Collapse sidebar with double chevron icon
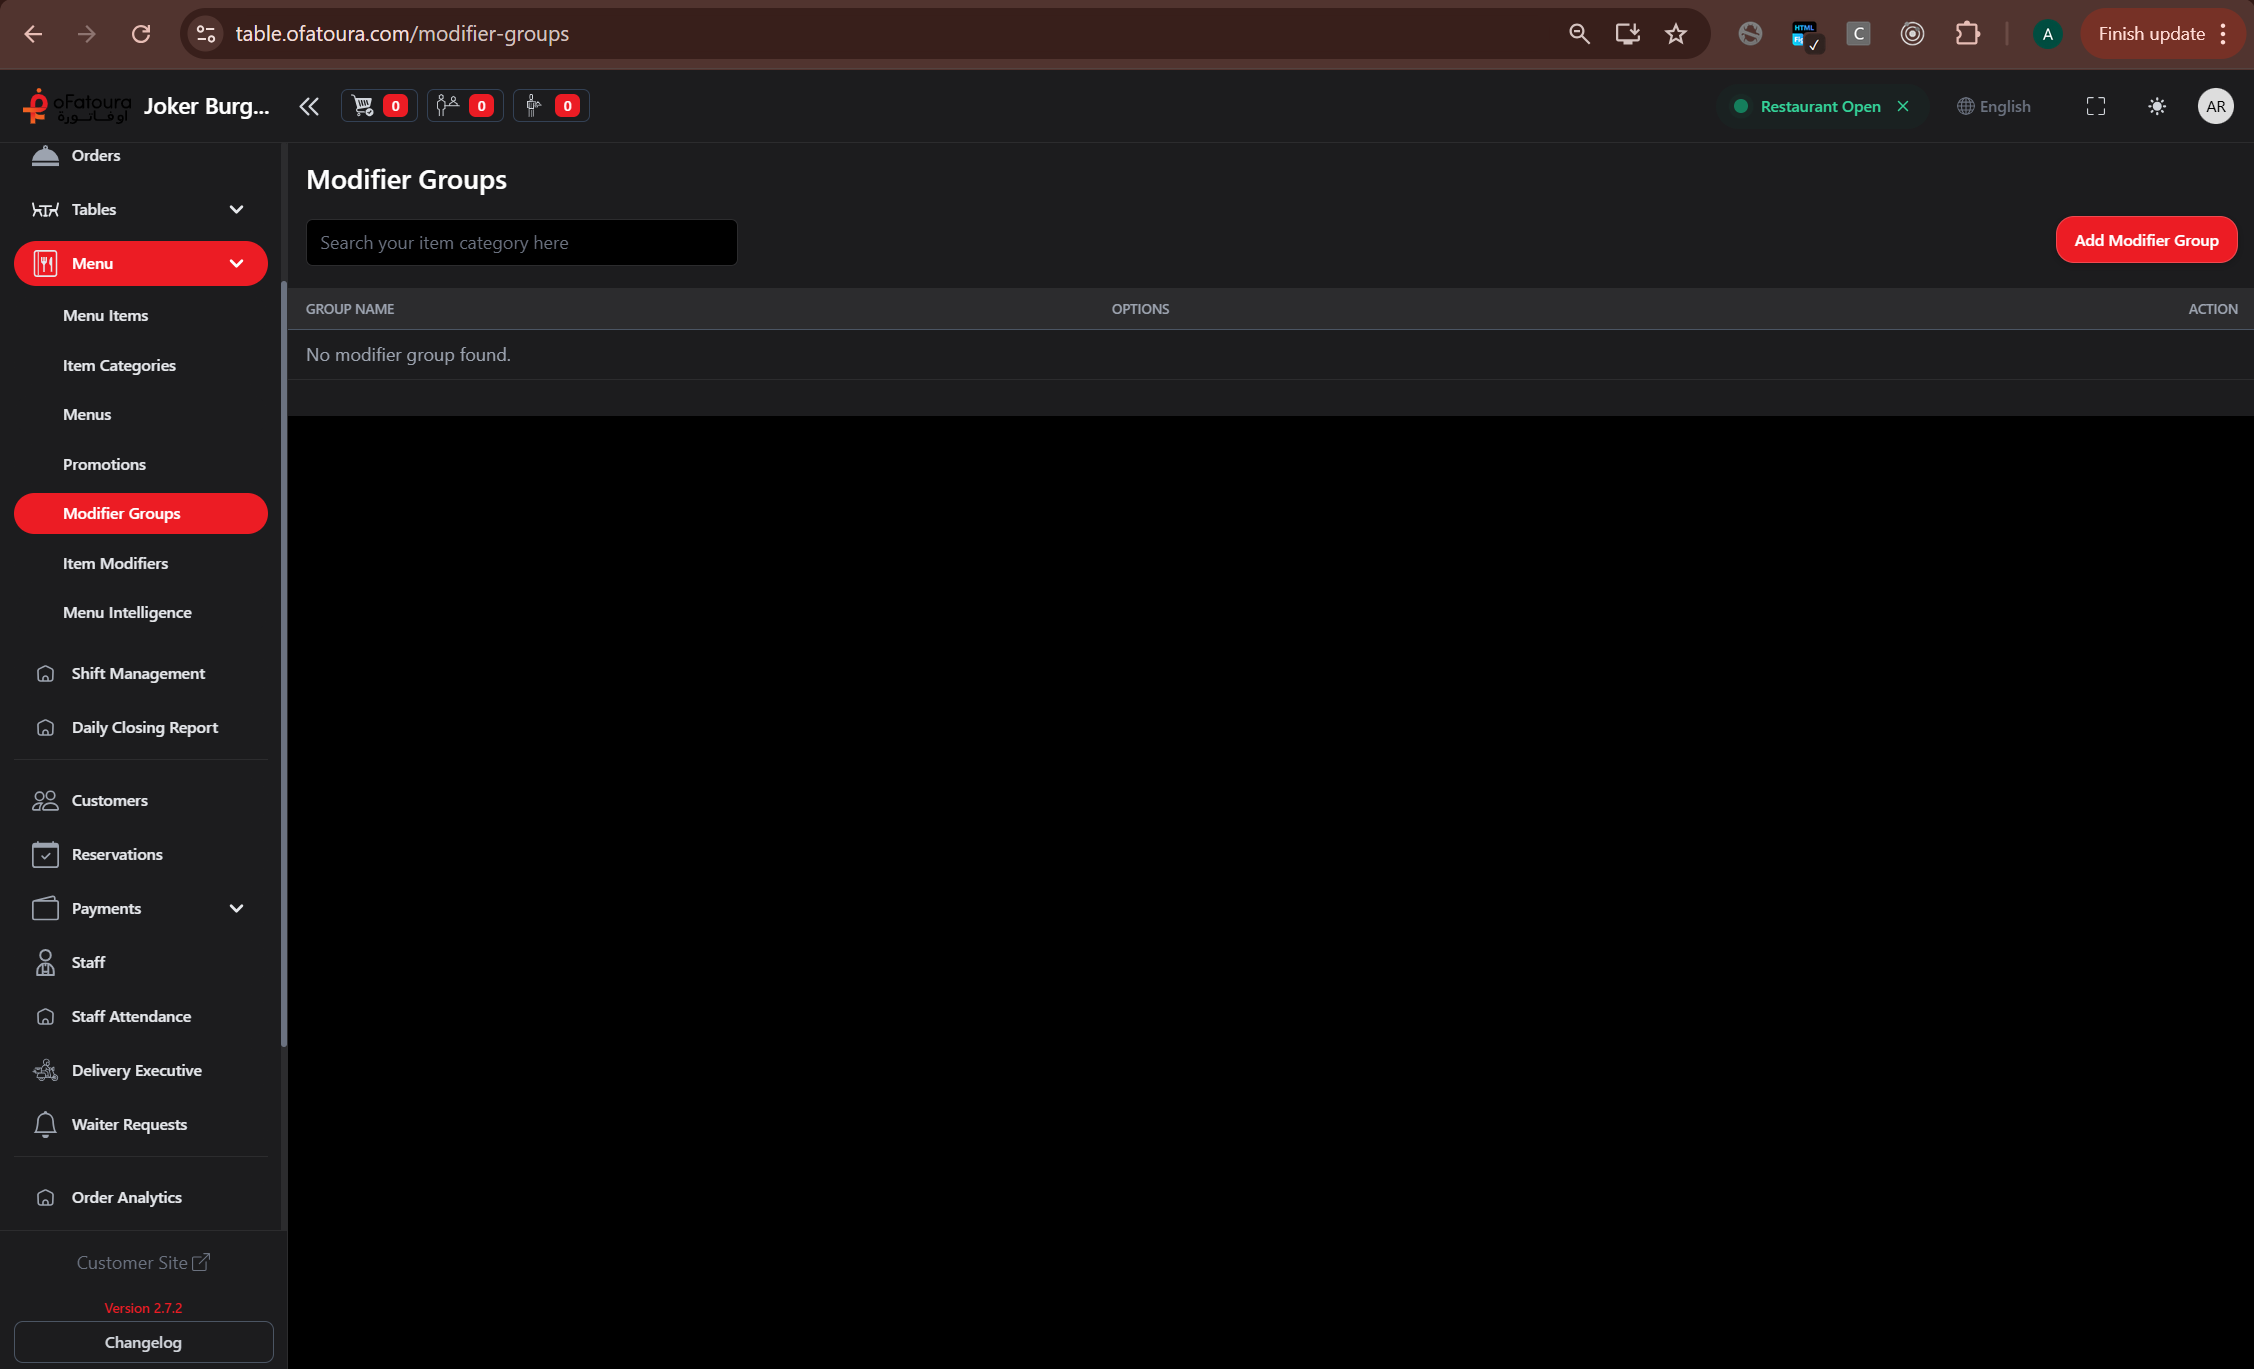The image size is (2254, 1369). pos(309,106)
